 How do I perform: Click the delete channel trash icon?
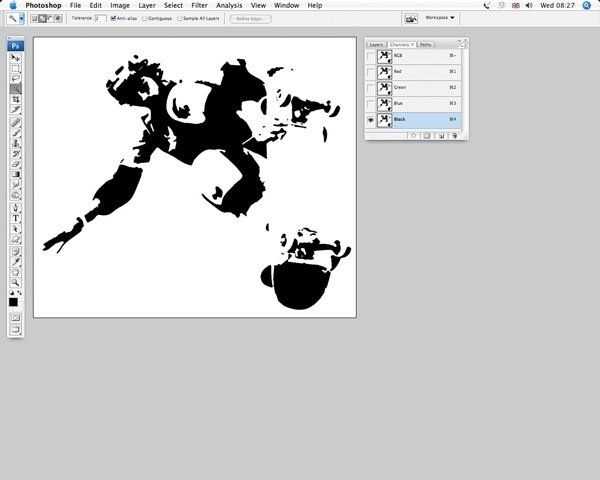[455, 135]
